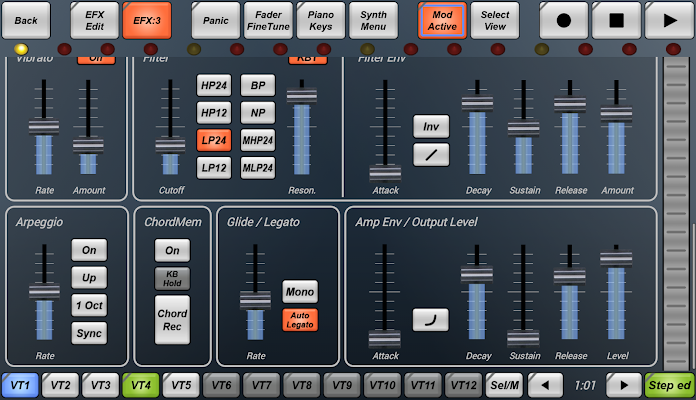Toggle Arpeggio Sync
The height and width of the screenshot is (400, 696).
click(89, 333)
